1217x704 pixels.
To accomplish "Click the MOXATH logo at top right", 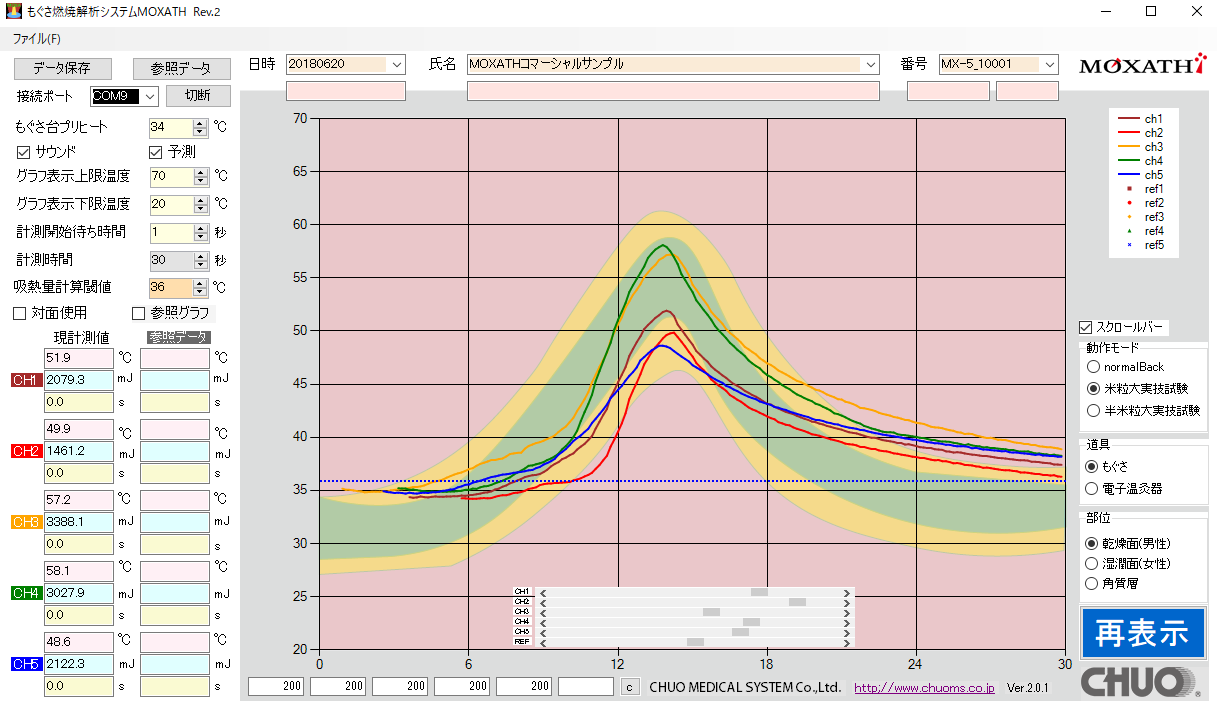I will point(1141,66).
